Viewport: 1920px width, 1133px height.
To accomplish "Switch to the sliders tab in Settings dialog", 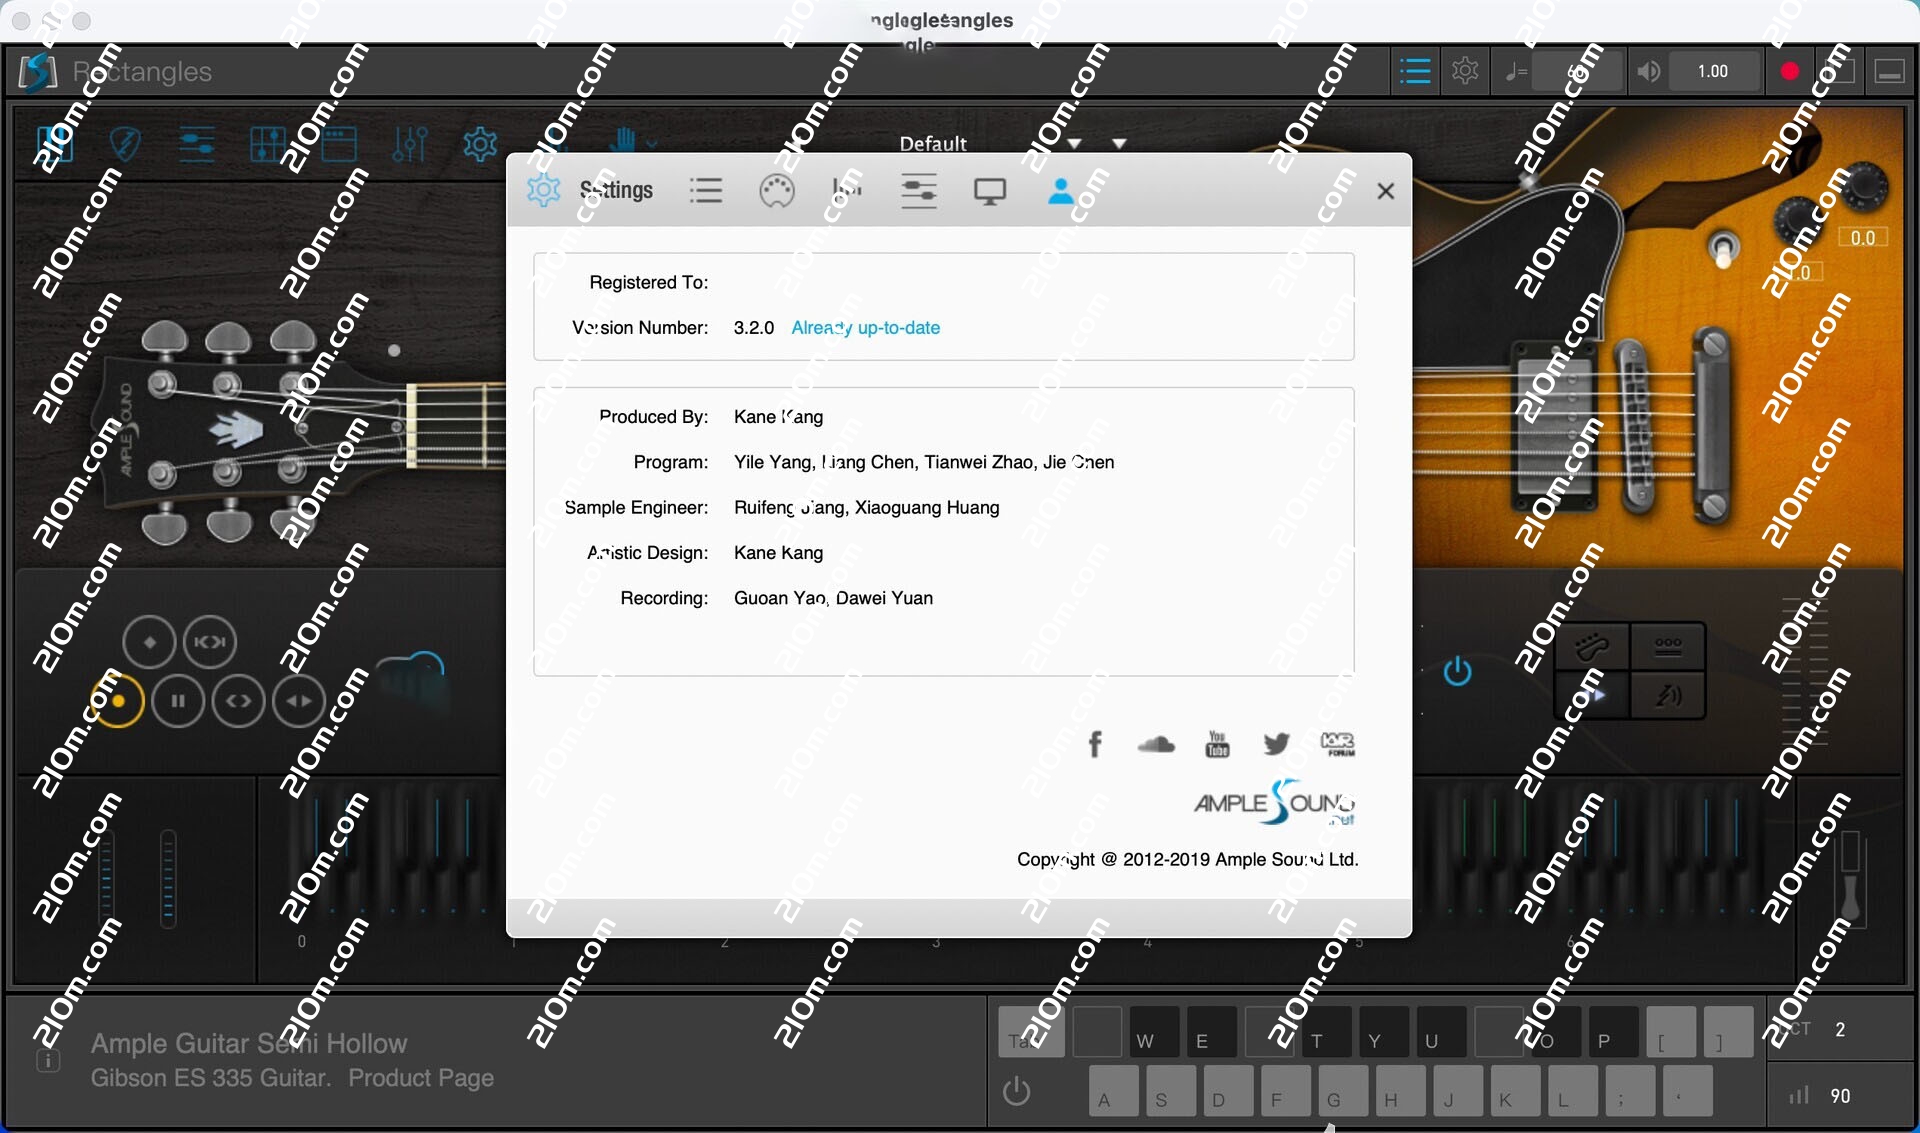I will click(x=919, y=190).
